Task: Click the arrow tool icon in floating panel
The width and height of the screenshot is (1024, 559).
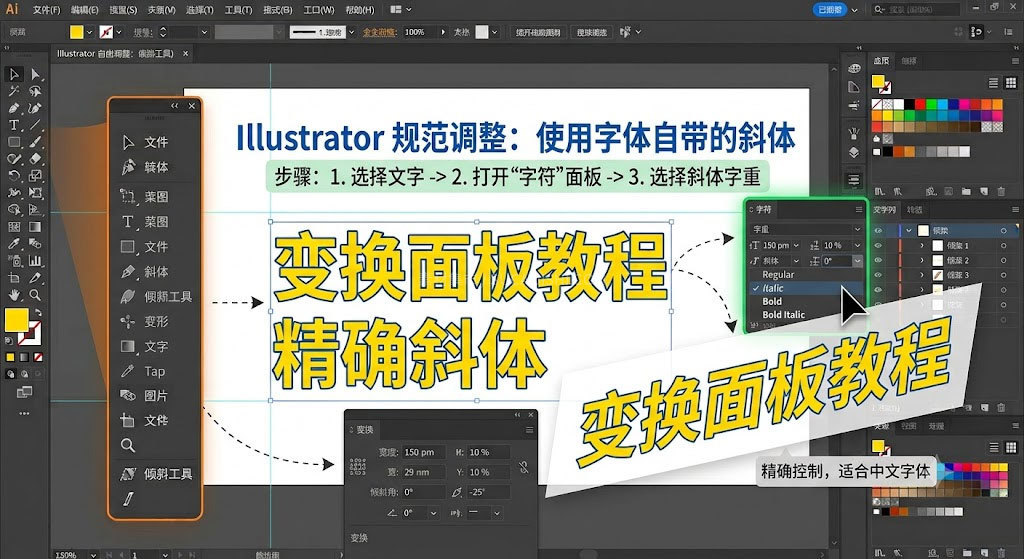Action: (128, 142)
